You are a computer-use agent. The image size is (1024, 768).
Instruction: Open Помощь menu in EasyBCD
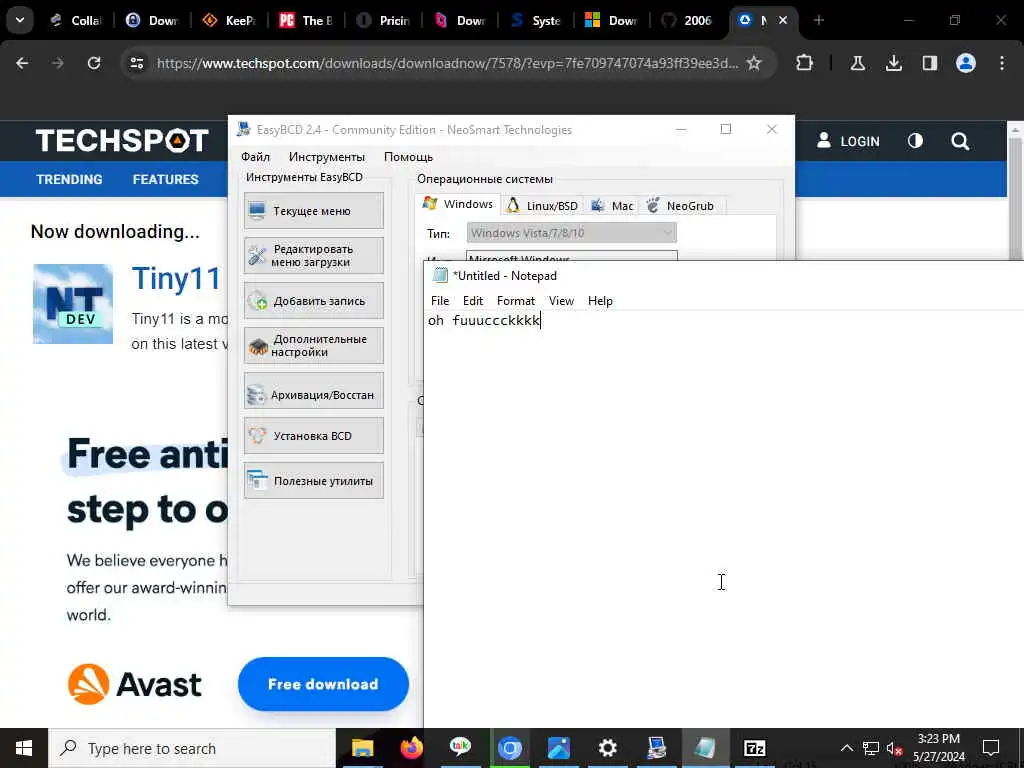click(x=408, y=157)
